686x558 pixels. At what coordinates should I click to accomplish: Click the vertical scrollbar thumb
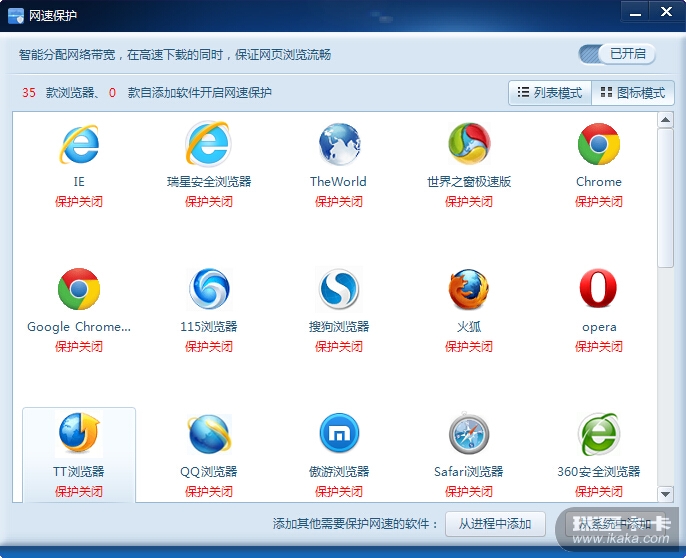point(665,198)
